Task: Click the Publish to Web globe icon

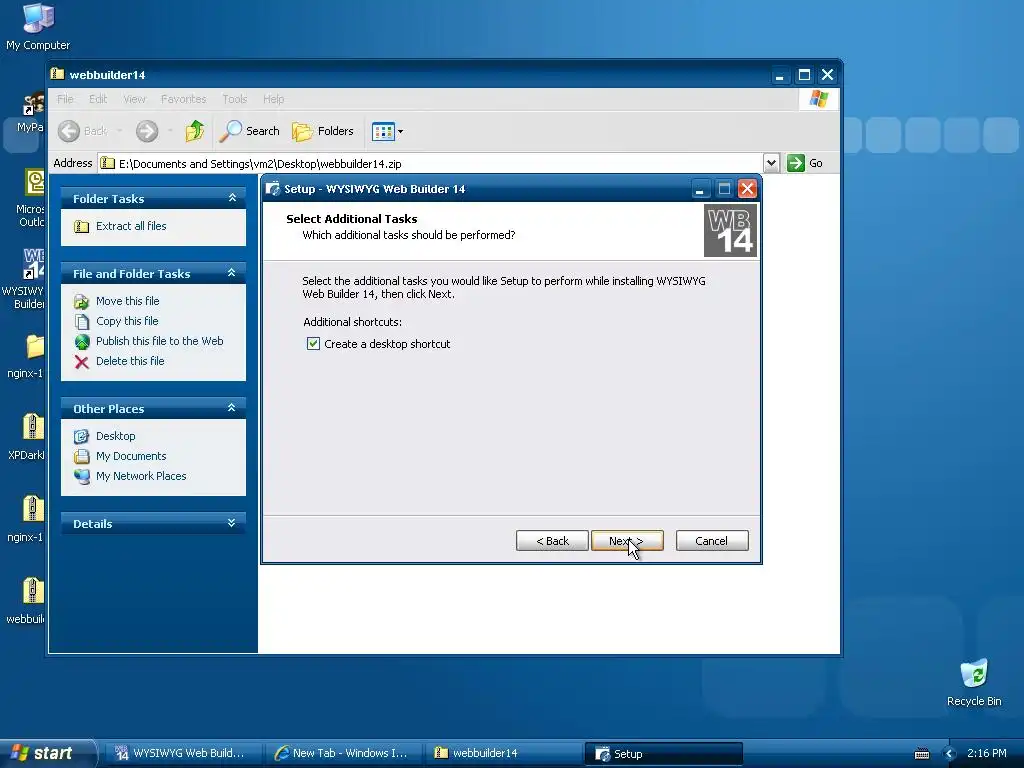Action: pos(82,342)
